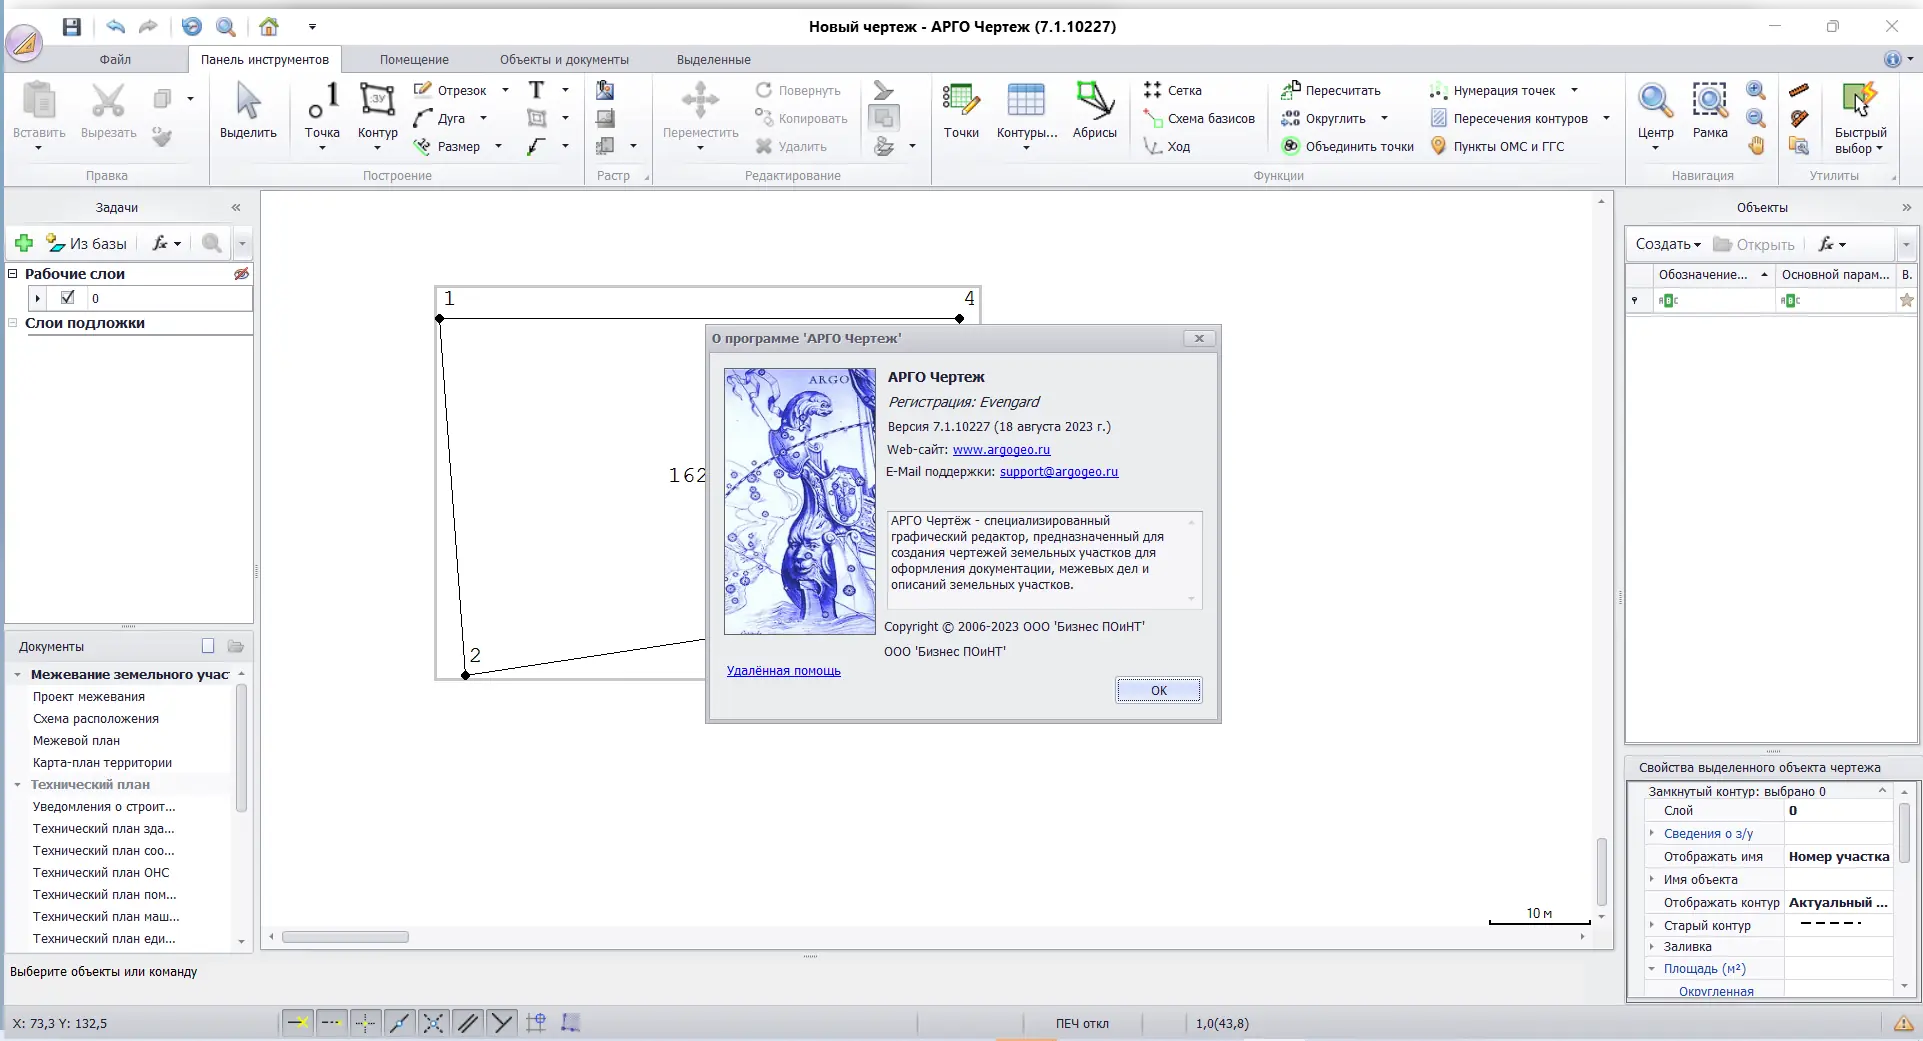Click the support@argogeo.ru email link
The width and height of the screenshot is (1923, 1041).
[x=1059, y=472]
